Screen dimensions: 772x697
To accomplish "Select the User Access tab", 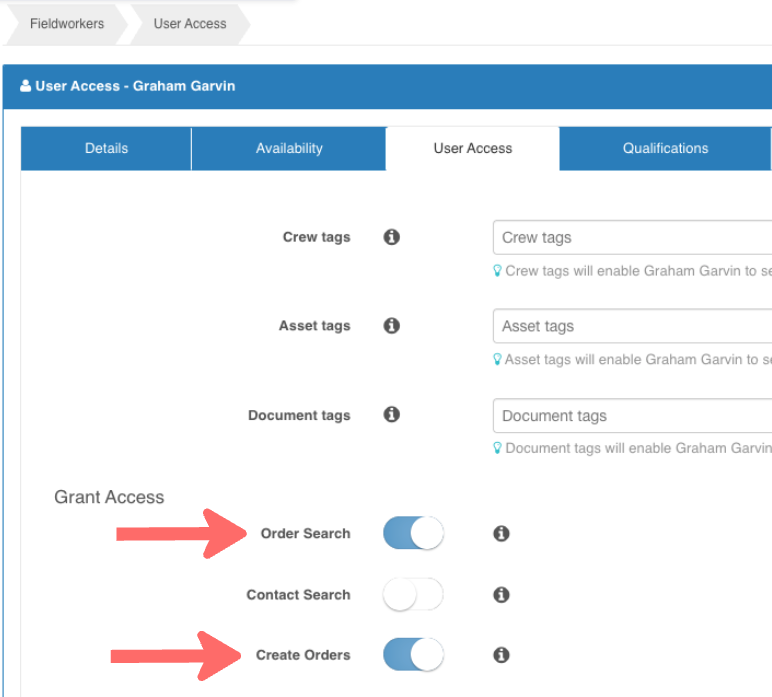I will (x=473, y=149).
